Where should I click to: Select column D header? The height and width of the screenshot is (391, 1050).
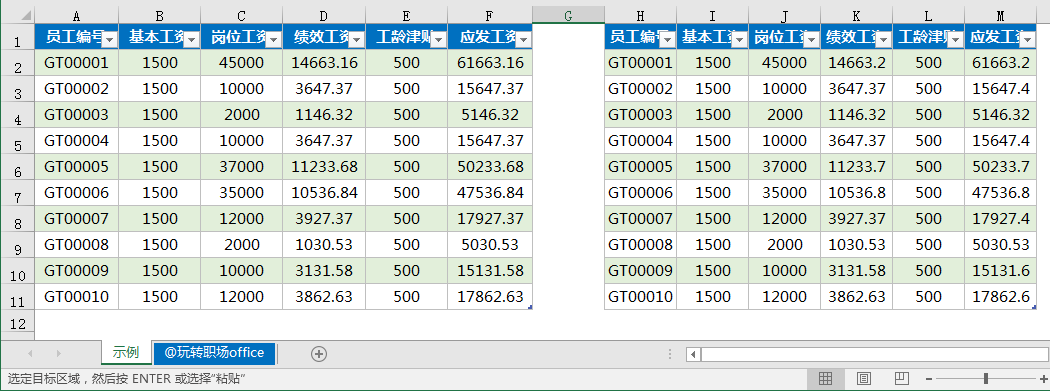324,15
